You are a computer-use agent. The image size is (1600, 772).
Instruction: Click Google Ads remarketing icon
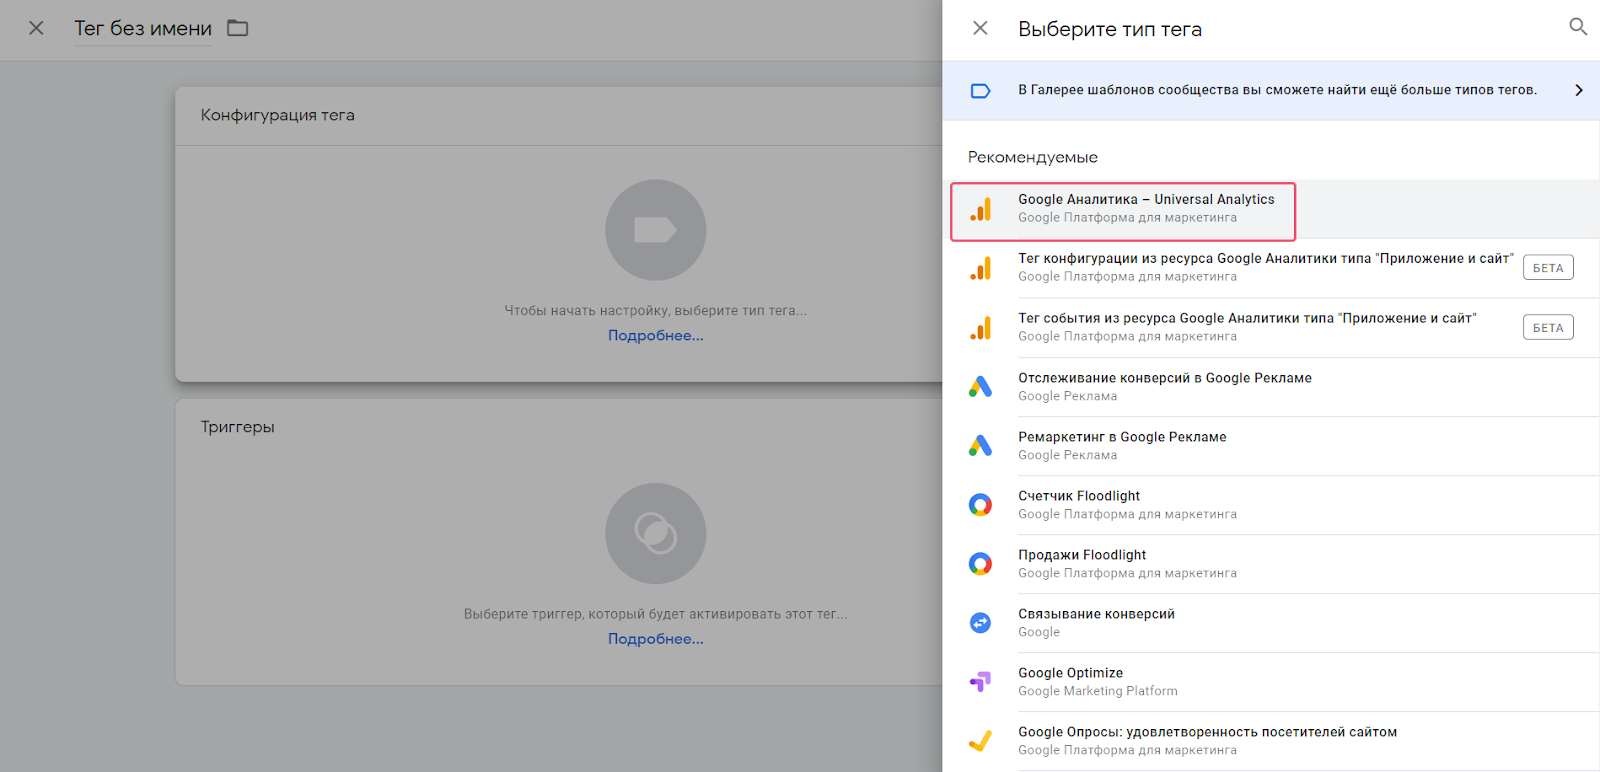tap(980, 446)
